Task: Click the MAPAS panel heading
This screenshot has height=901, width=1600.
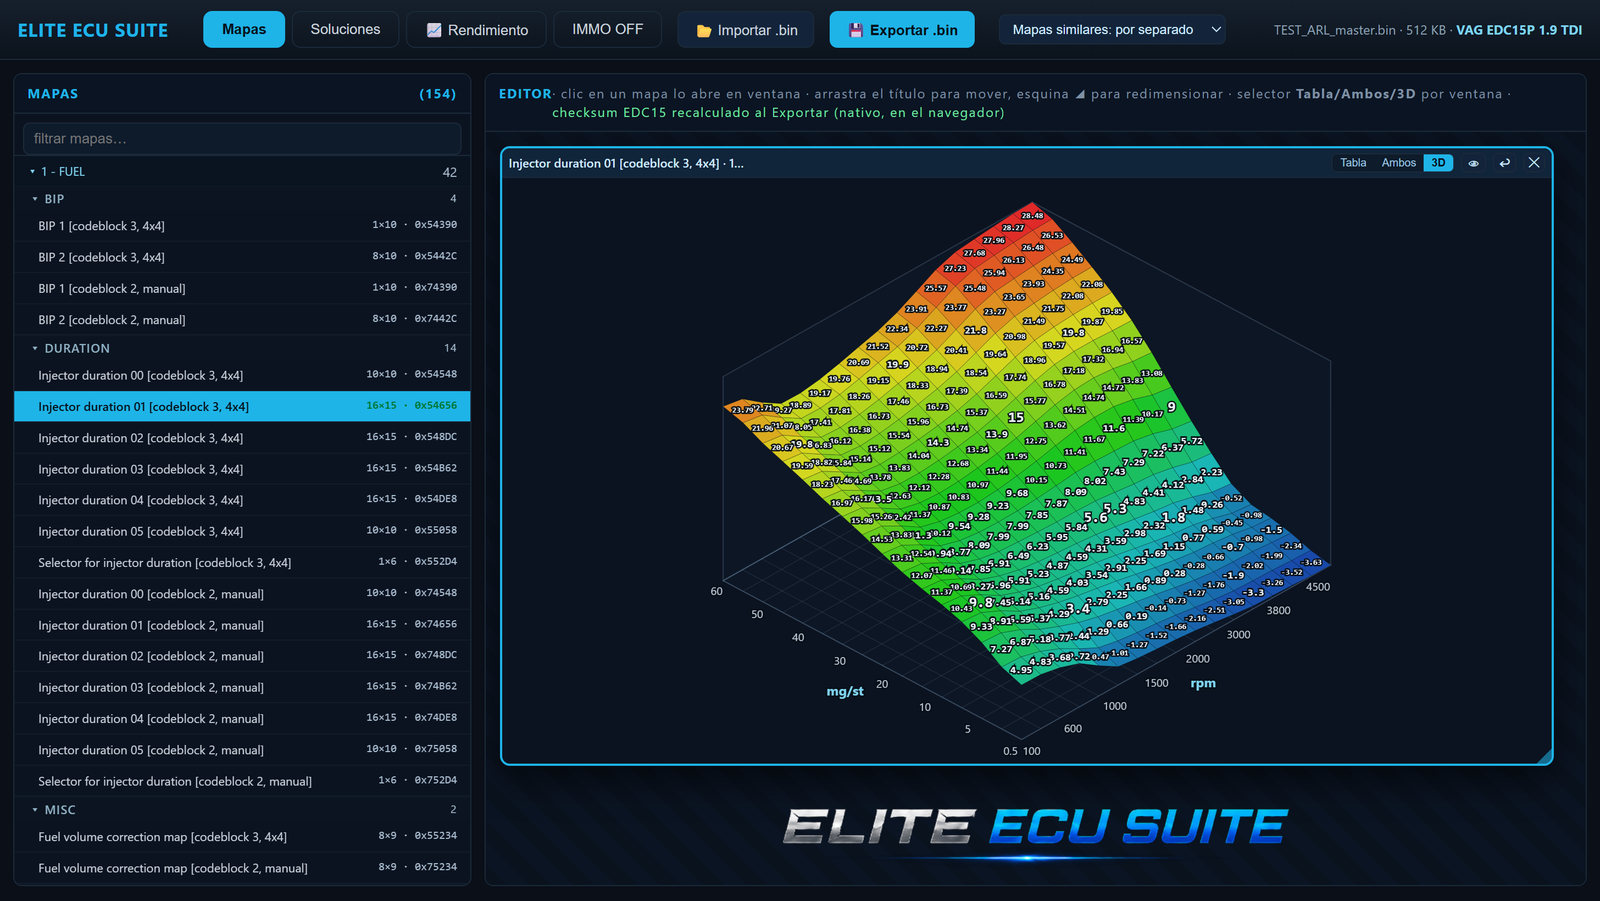Action: (x=53, y=93)
